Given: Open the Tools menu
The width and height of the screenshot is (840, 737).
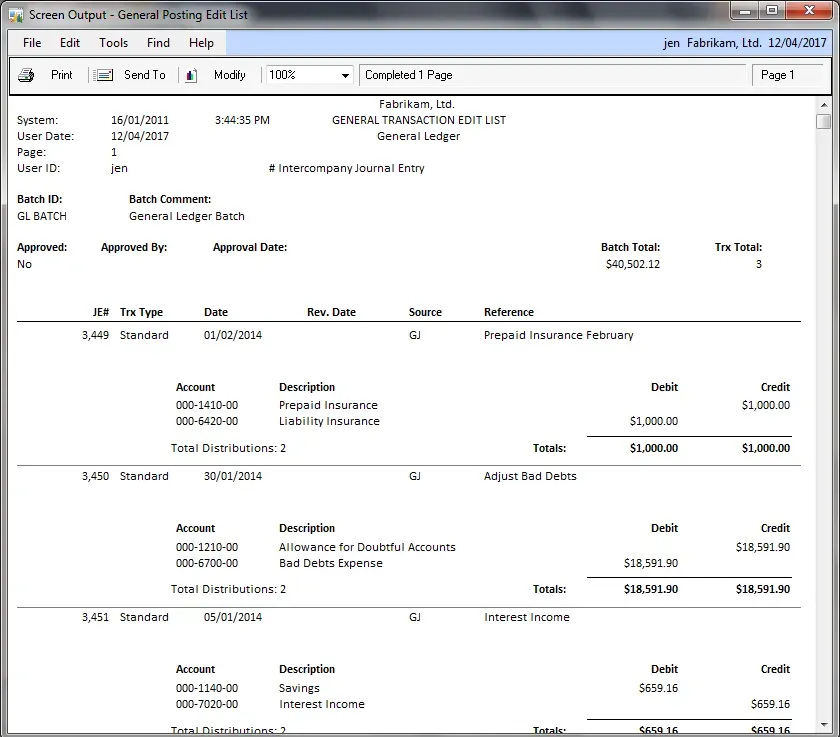Looking at the screenshot, I should [x=113, y=43].
